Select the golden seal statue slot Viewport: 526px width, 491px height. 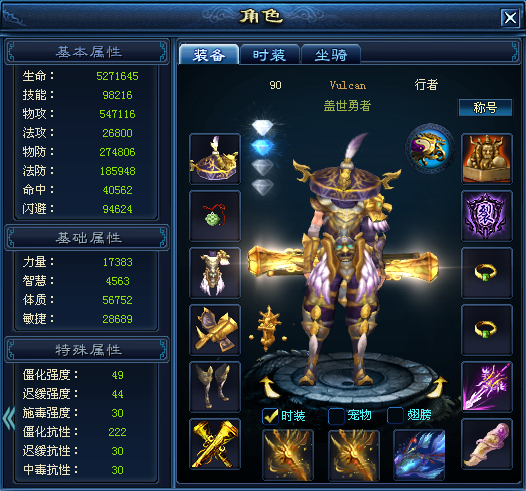tap(487, 159)
